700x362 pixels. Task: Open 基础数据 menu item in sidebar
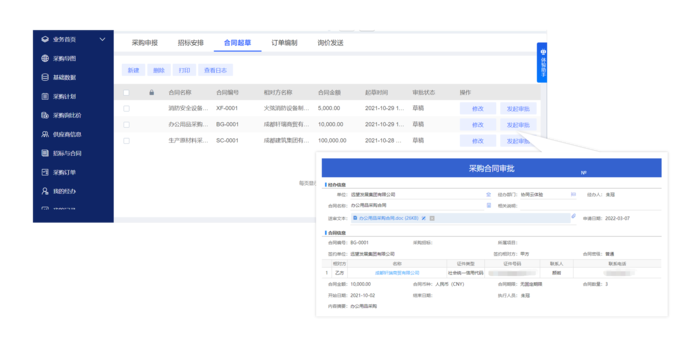coord(65,77)
